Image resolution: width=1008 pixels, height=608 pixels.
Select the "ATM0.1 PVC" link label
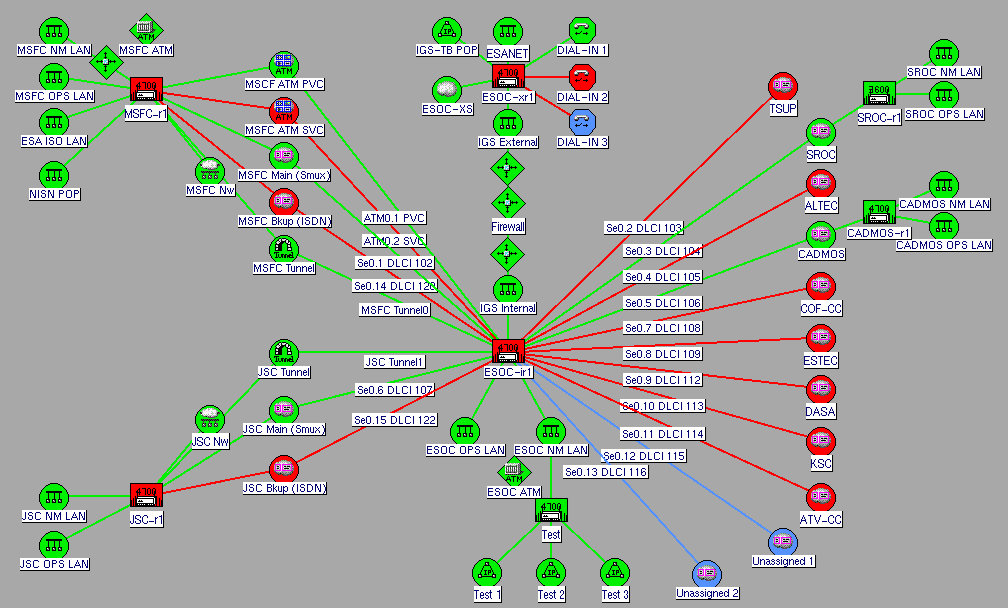point(394,219)
